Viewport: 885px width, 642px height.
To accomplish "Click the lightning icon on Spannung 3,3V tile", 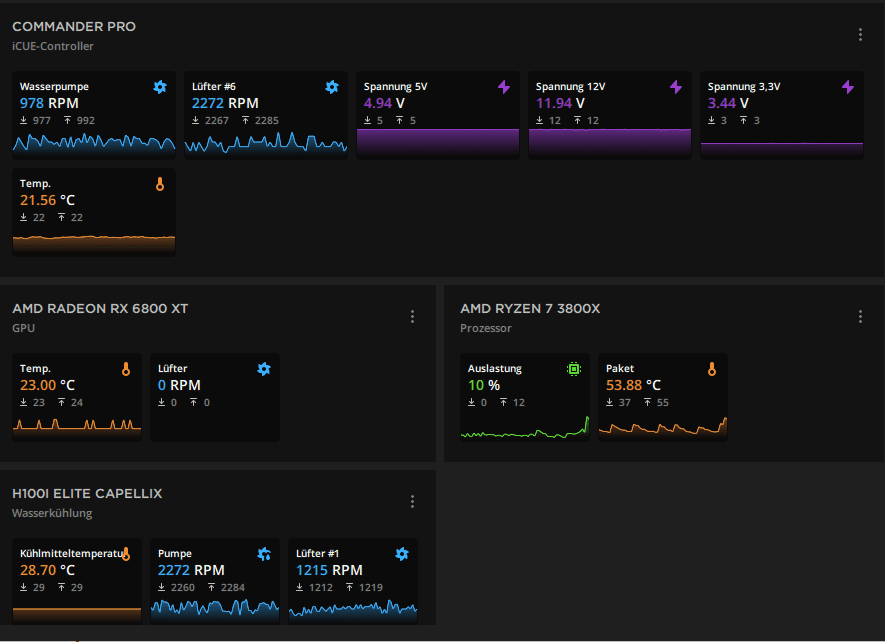I will click(848, 87).
